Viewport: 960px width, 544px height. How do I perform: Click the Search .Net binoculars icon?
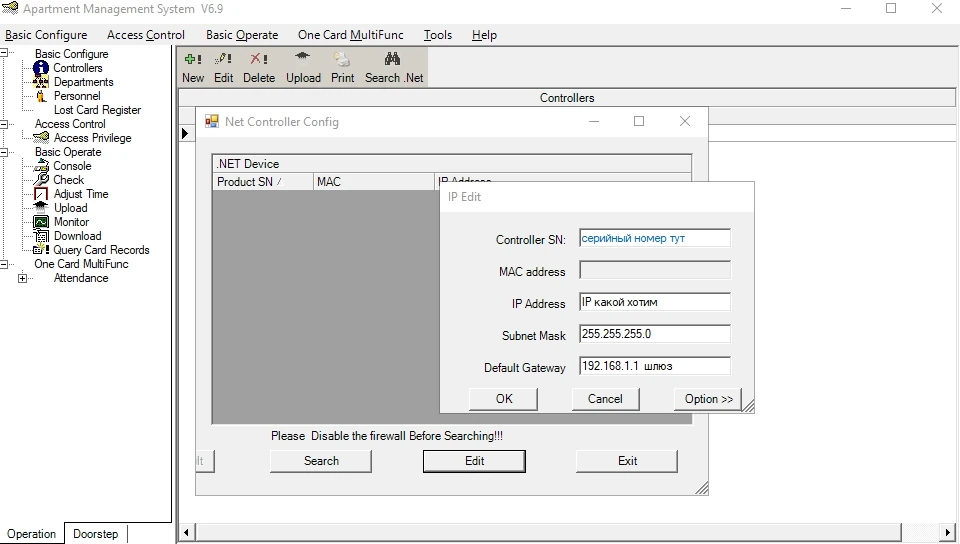click(x=392, y=59)
